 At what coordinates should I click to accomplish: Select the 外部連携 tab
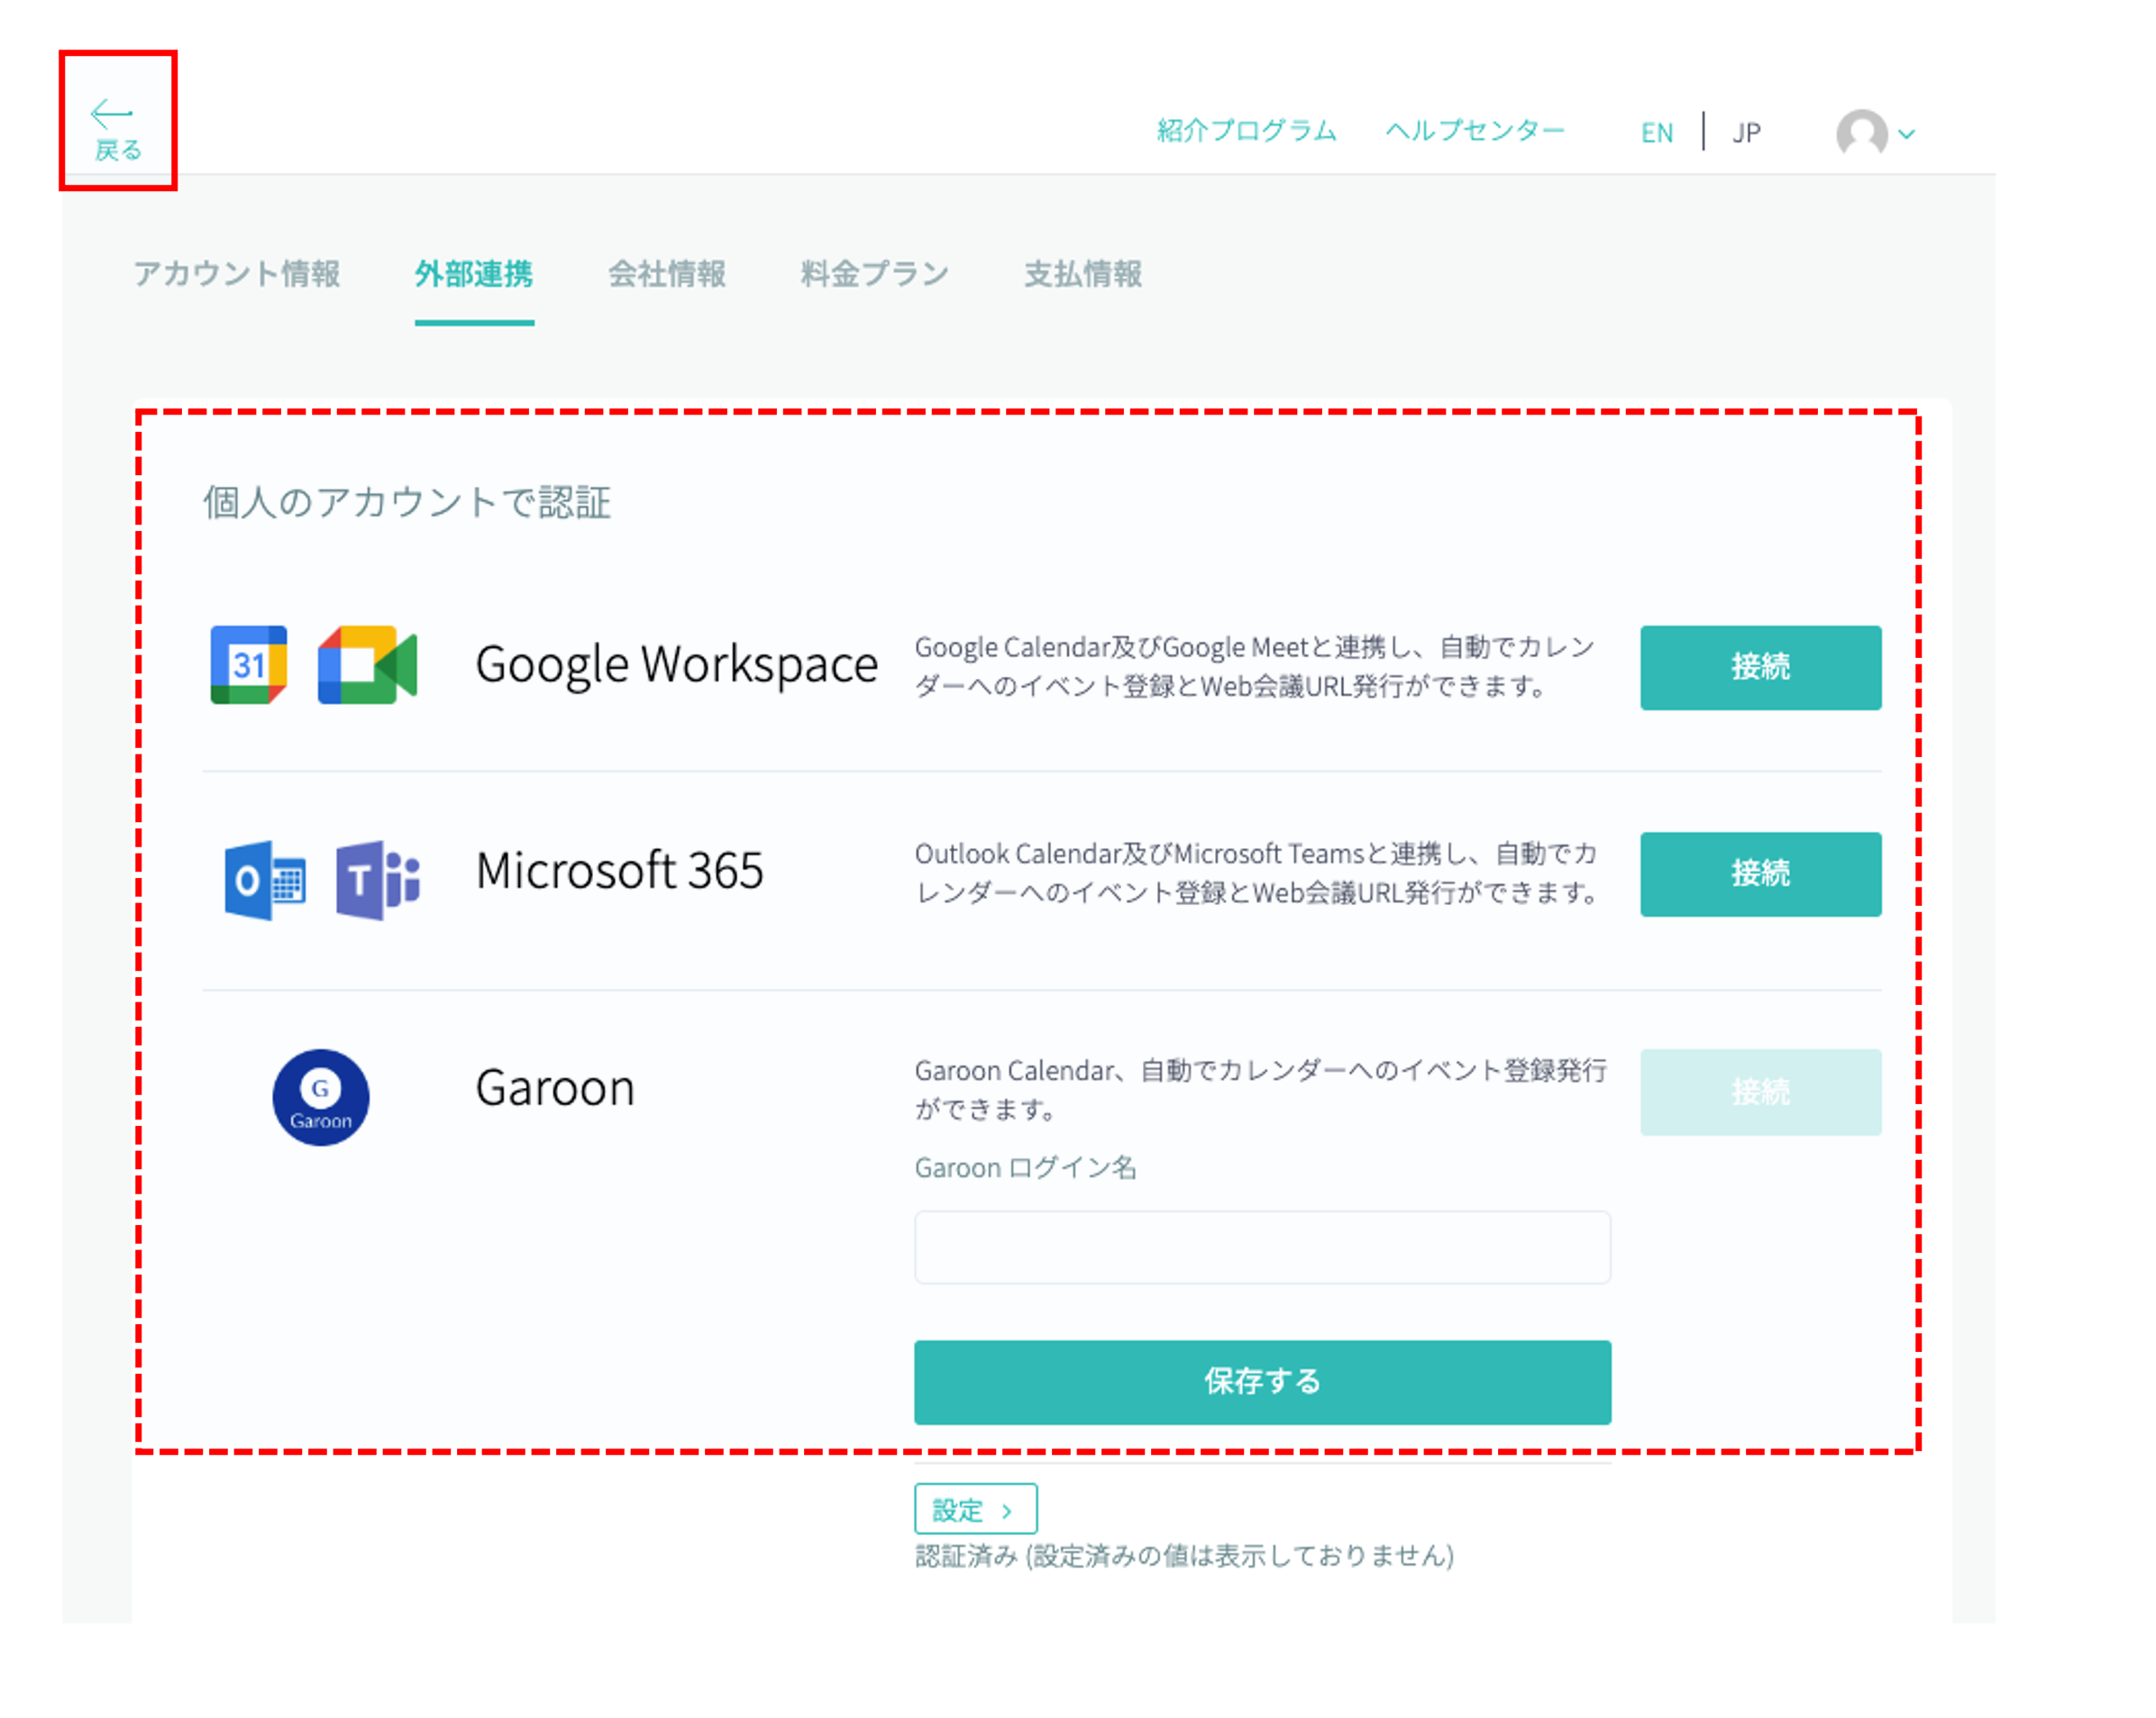click(474, 274)
